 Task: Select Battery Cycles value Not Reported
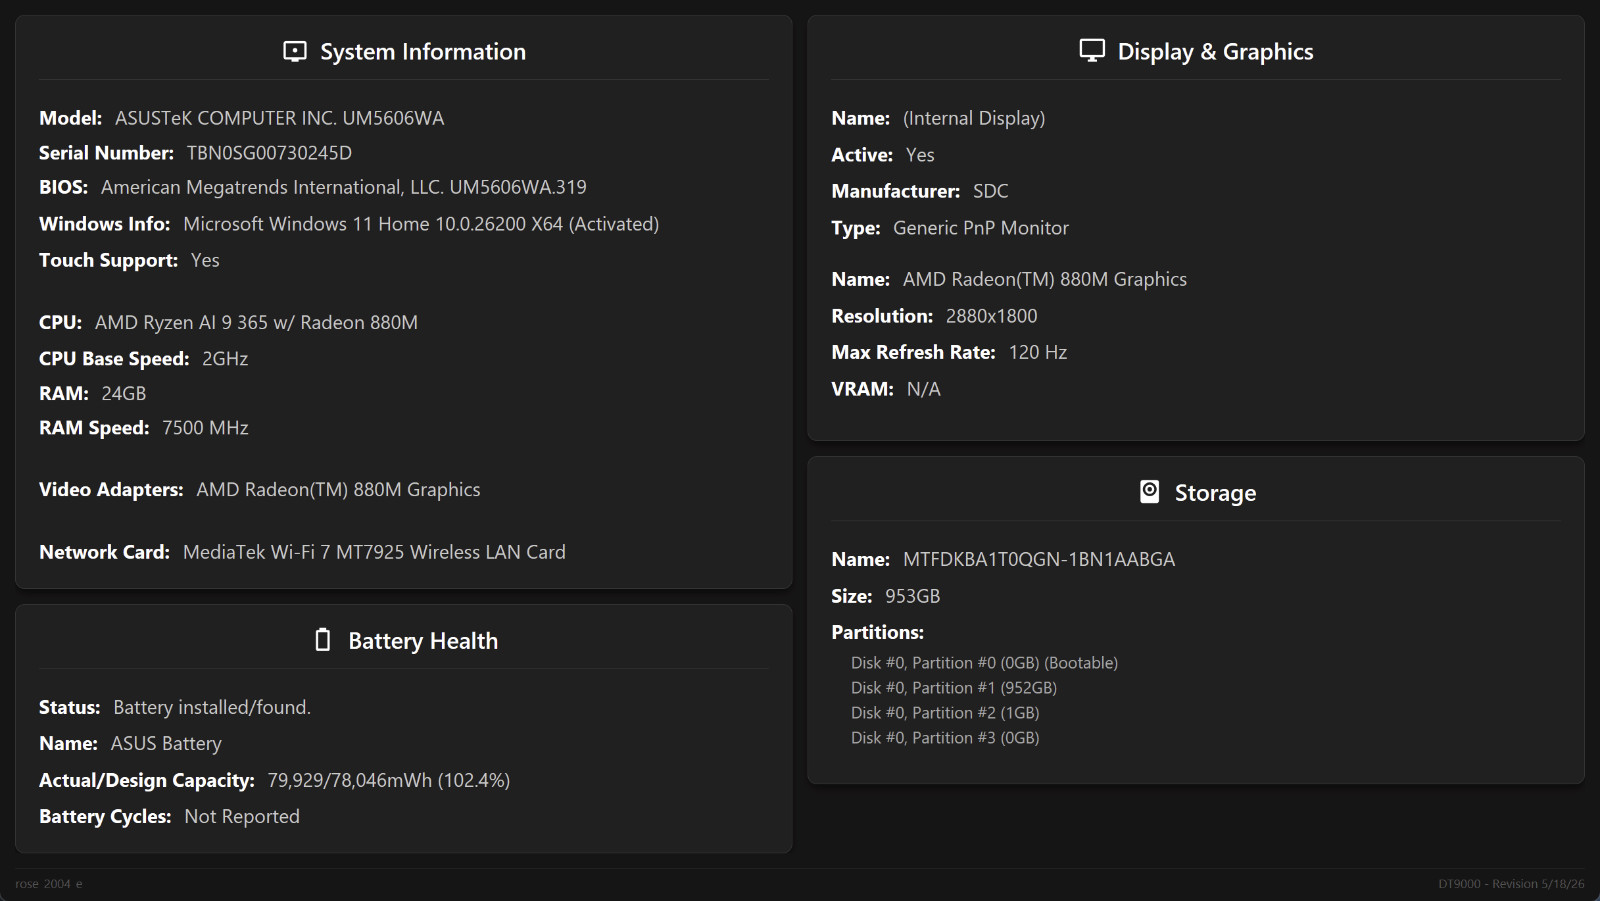click(242, 816)
